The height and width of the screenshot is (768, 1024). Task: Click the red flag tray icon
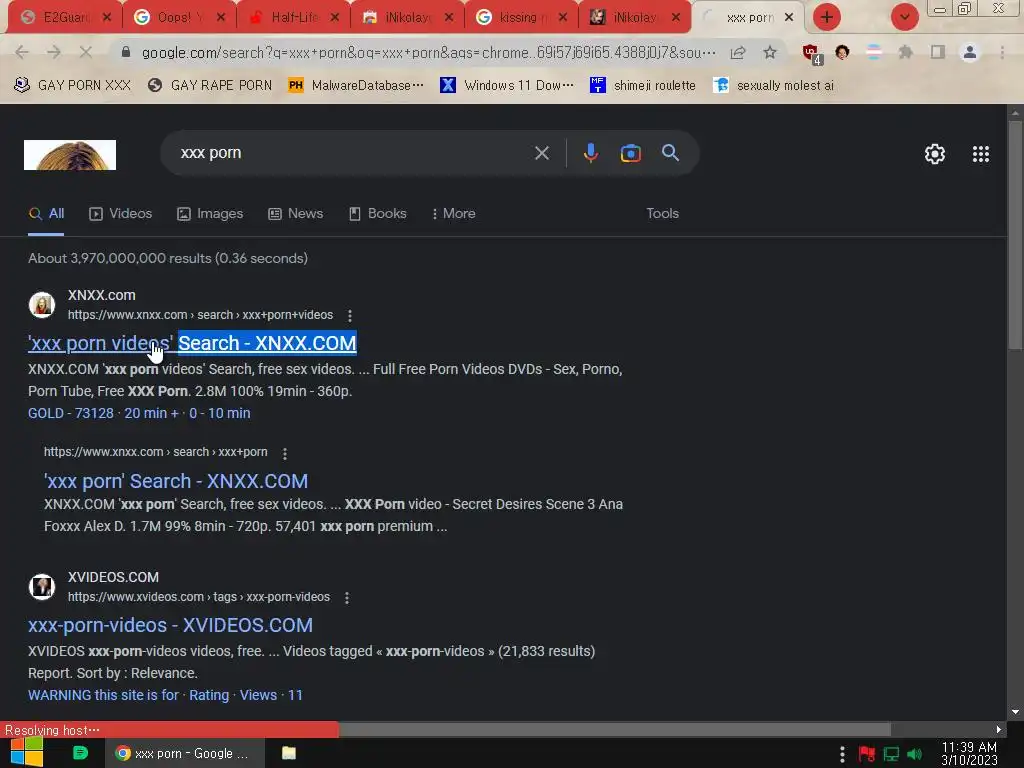867,754
